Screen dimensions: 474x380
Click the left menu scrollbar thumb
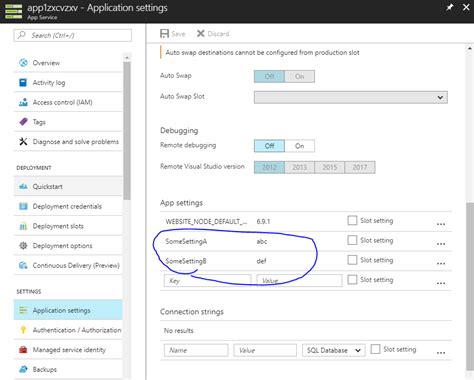point(127,130)
